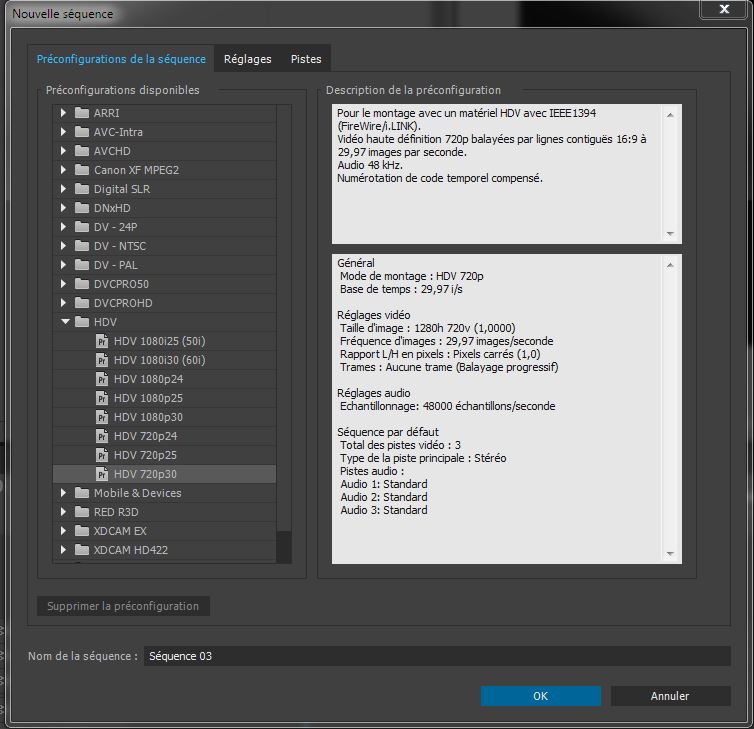The height and width of the screenshot is (729, 754).
Task: Collapse the HDV presets folder
Action: click(65, 322)
